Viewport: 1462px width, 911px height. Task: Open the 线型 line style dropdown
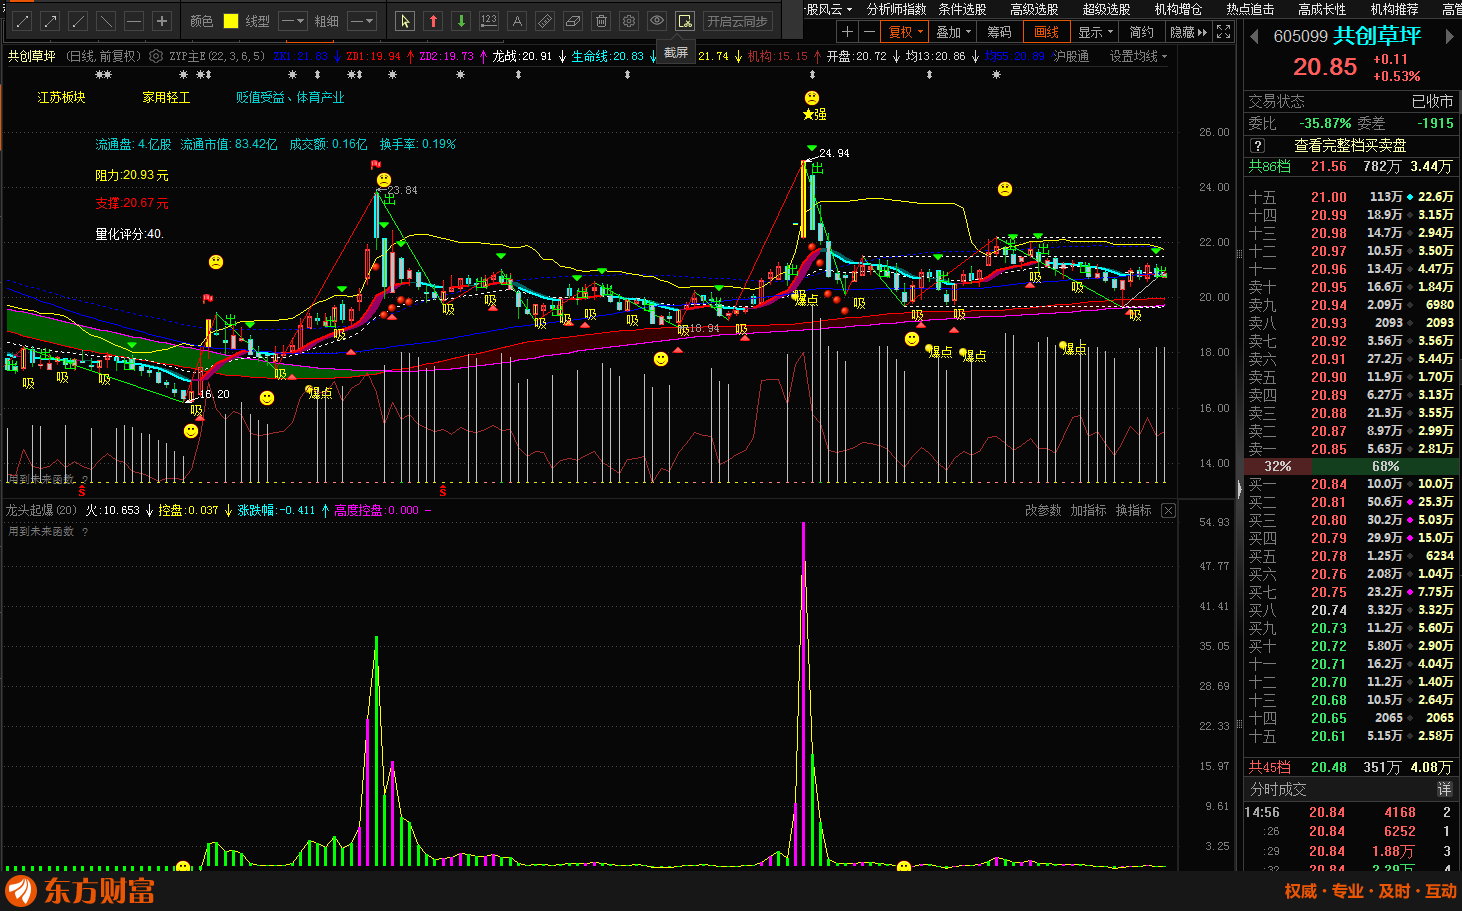[292, 21]
